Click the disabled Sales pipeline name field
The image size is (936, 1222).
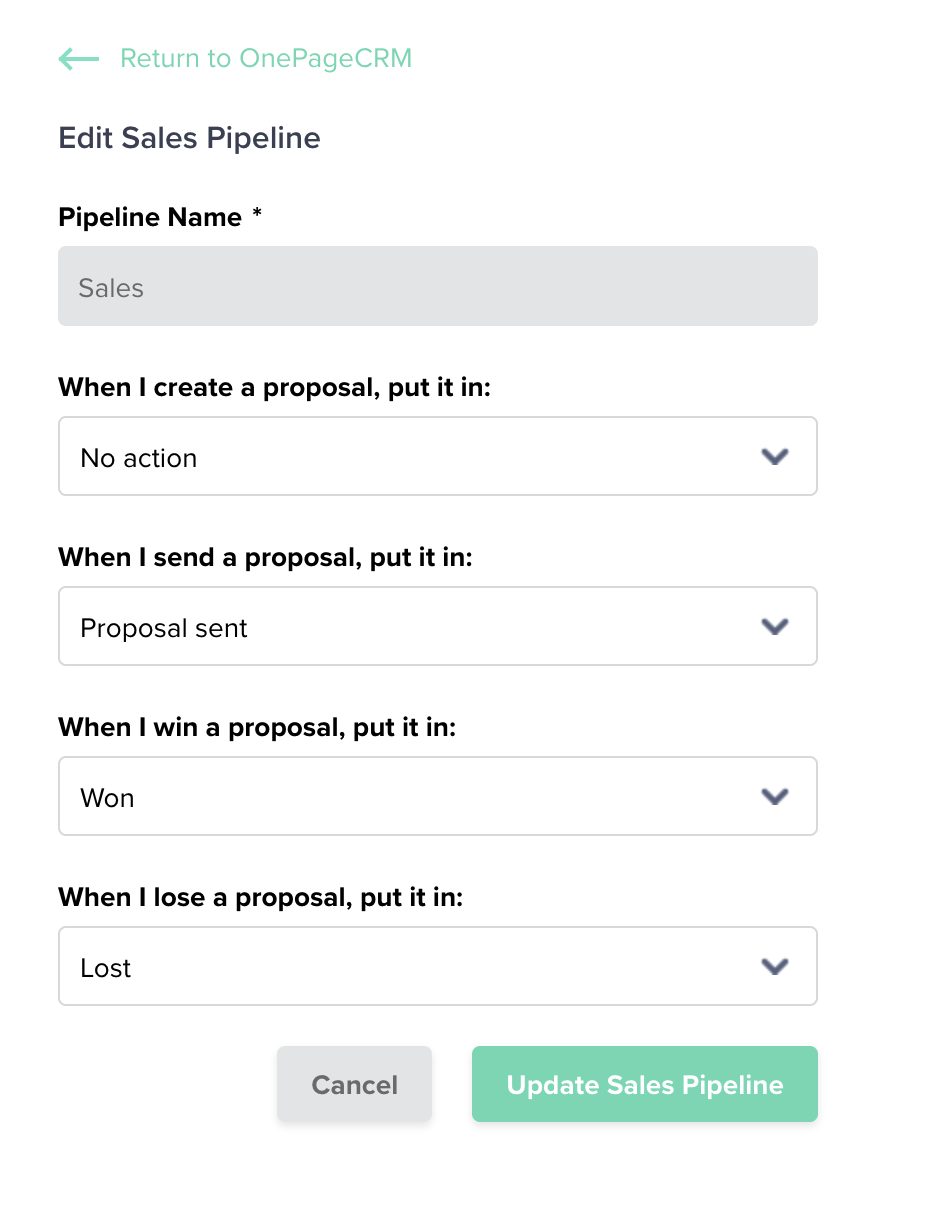438,287
